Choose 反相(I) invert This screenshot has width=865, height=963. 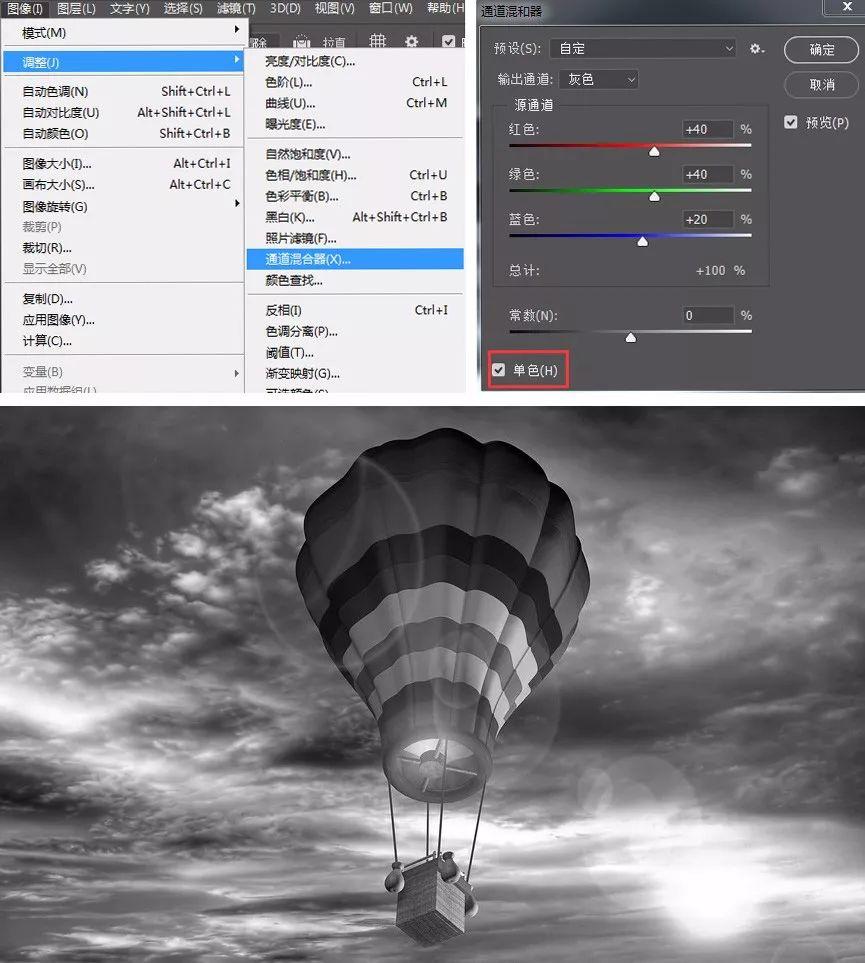point(355,310)
